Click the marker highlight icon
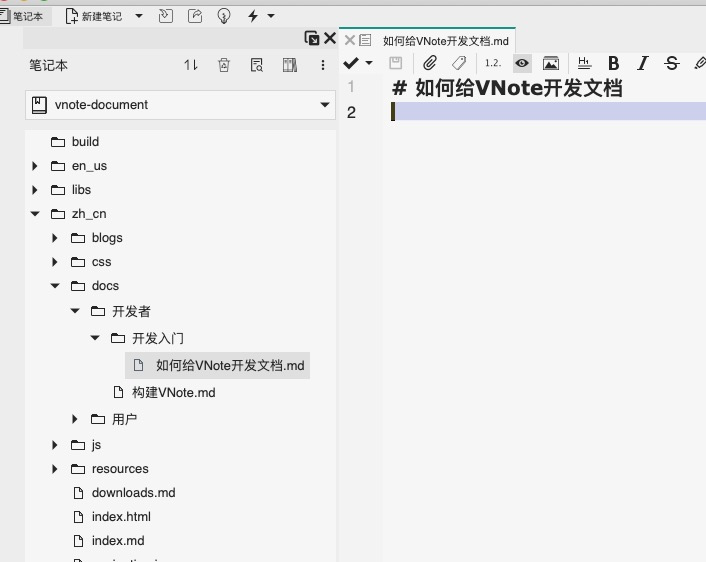Viewport: 706px width, 562px height. 700,63
